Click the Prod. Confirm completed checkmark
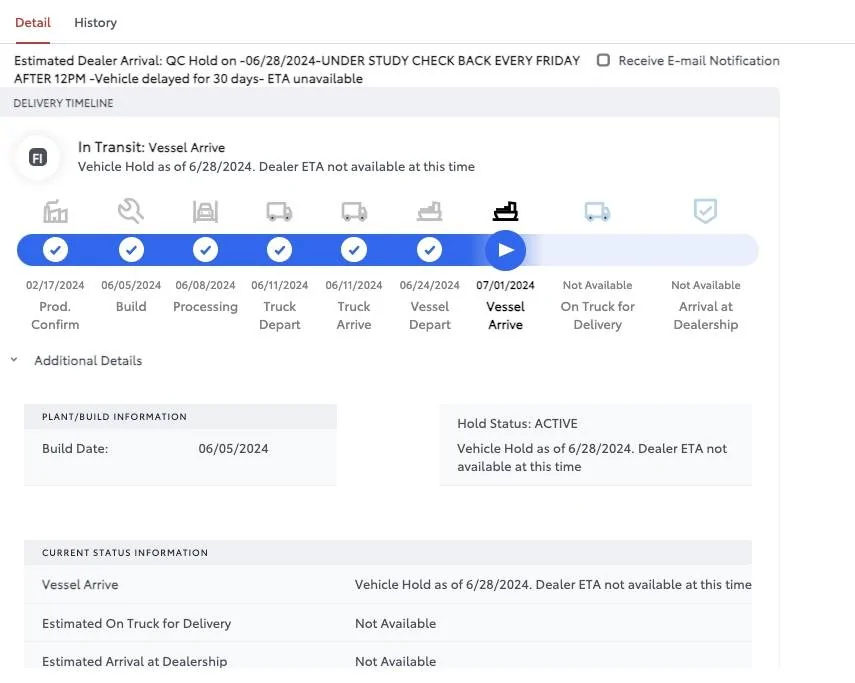The width and height of the screenshot is (855, 683). coord(56,250)
